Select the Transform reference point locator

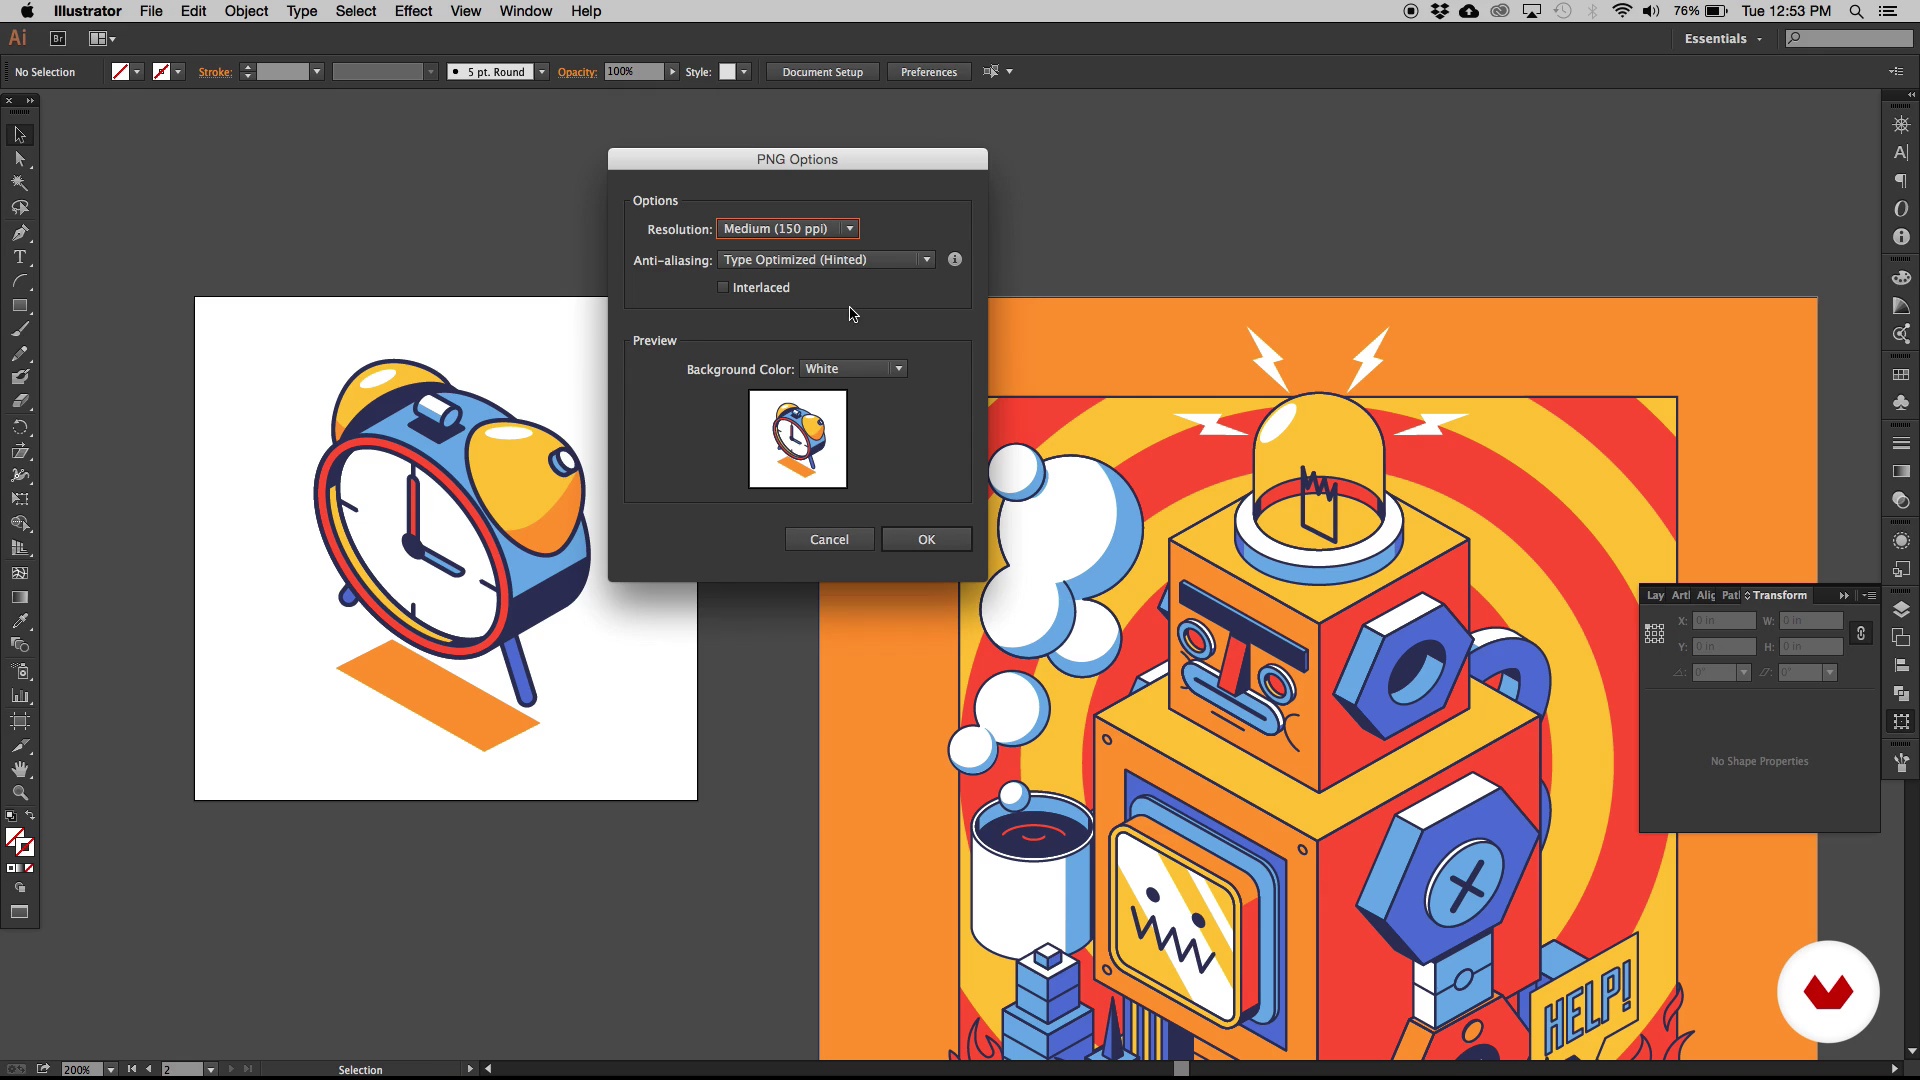(1654, 633)
